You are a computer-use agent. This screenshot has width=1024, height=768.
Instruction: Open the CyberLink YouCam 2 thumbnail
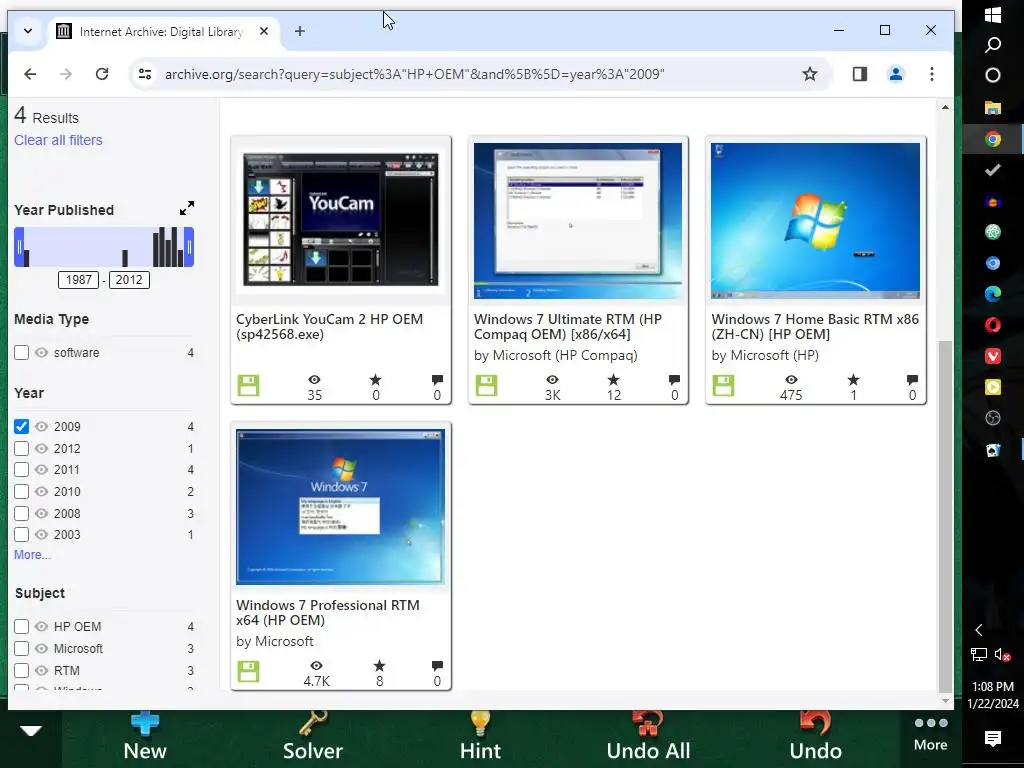pyautogui.click(x=340, y=221)
